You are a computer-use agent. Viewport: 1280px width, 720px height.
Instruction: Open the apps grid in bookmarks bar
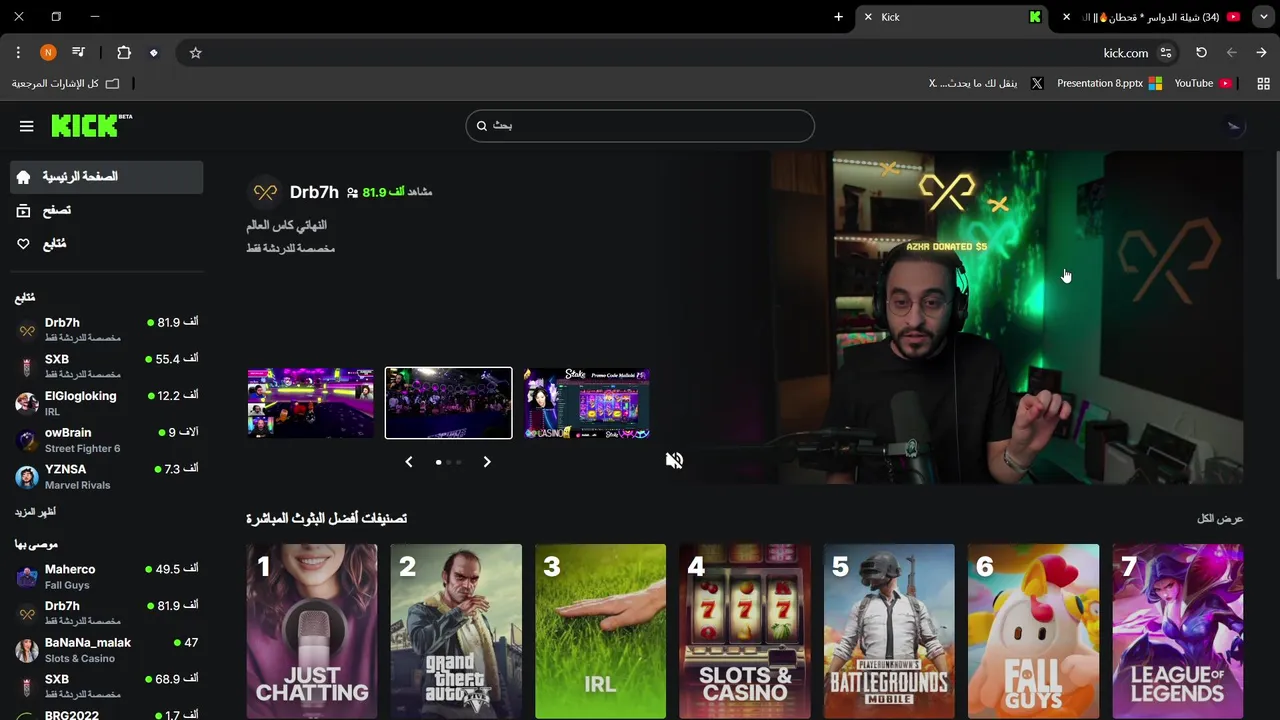[1263, 84]
